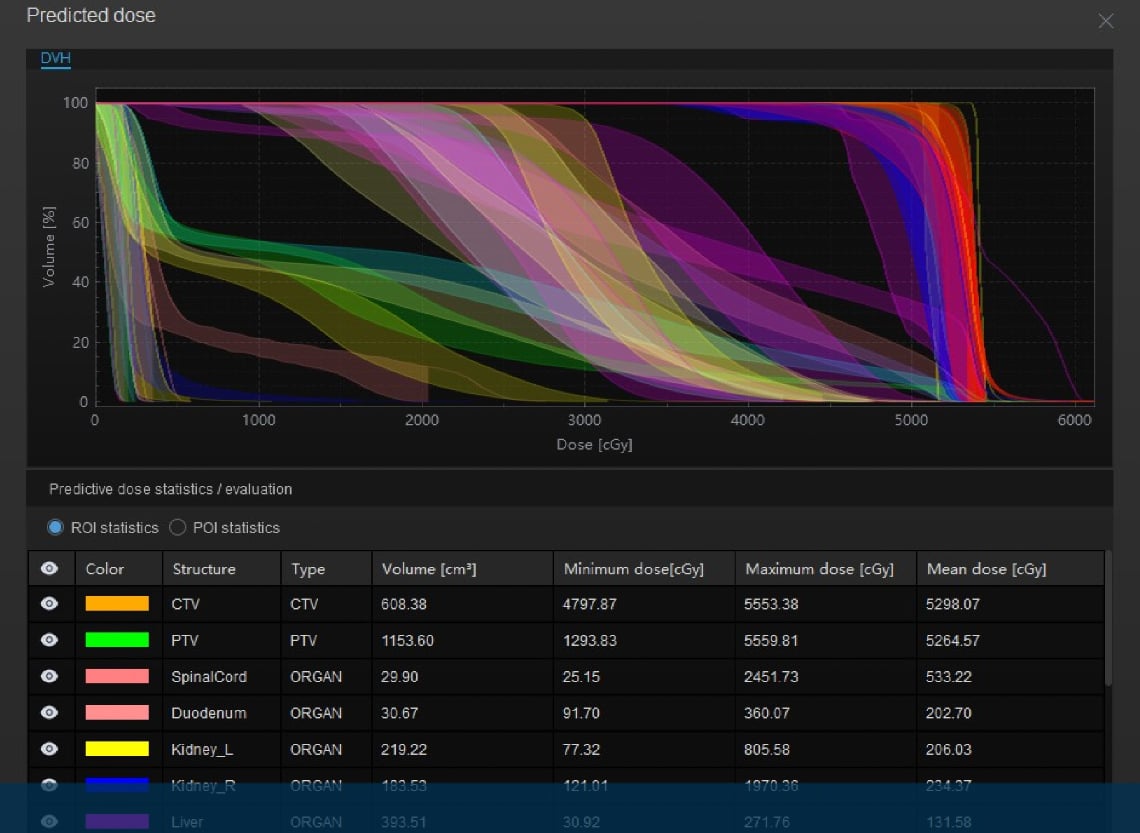Click Kidney_L maximum dose 805.58
The height and width of the screenshot is (833, 1140).
click(x=766, y=749)
